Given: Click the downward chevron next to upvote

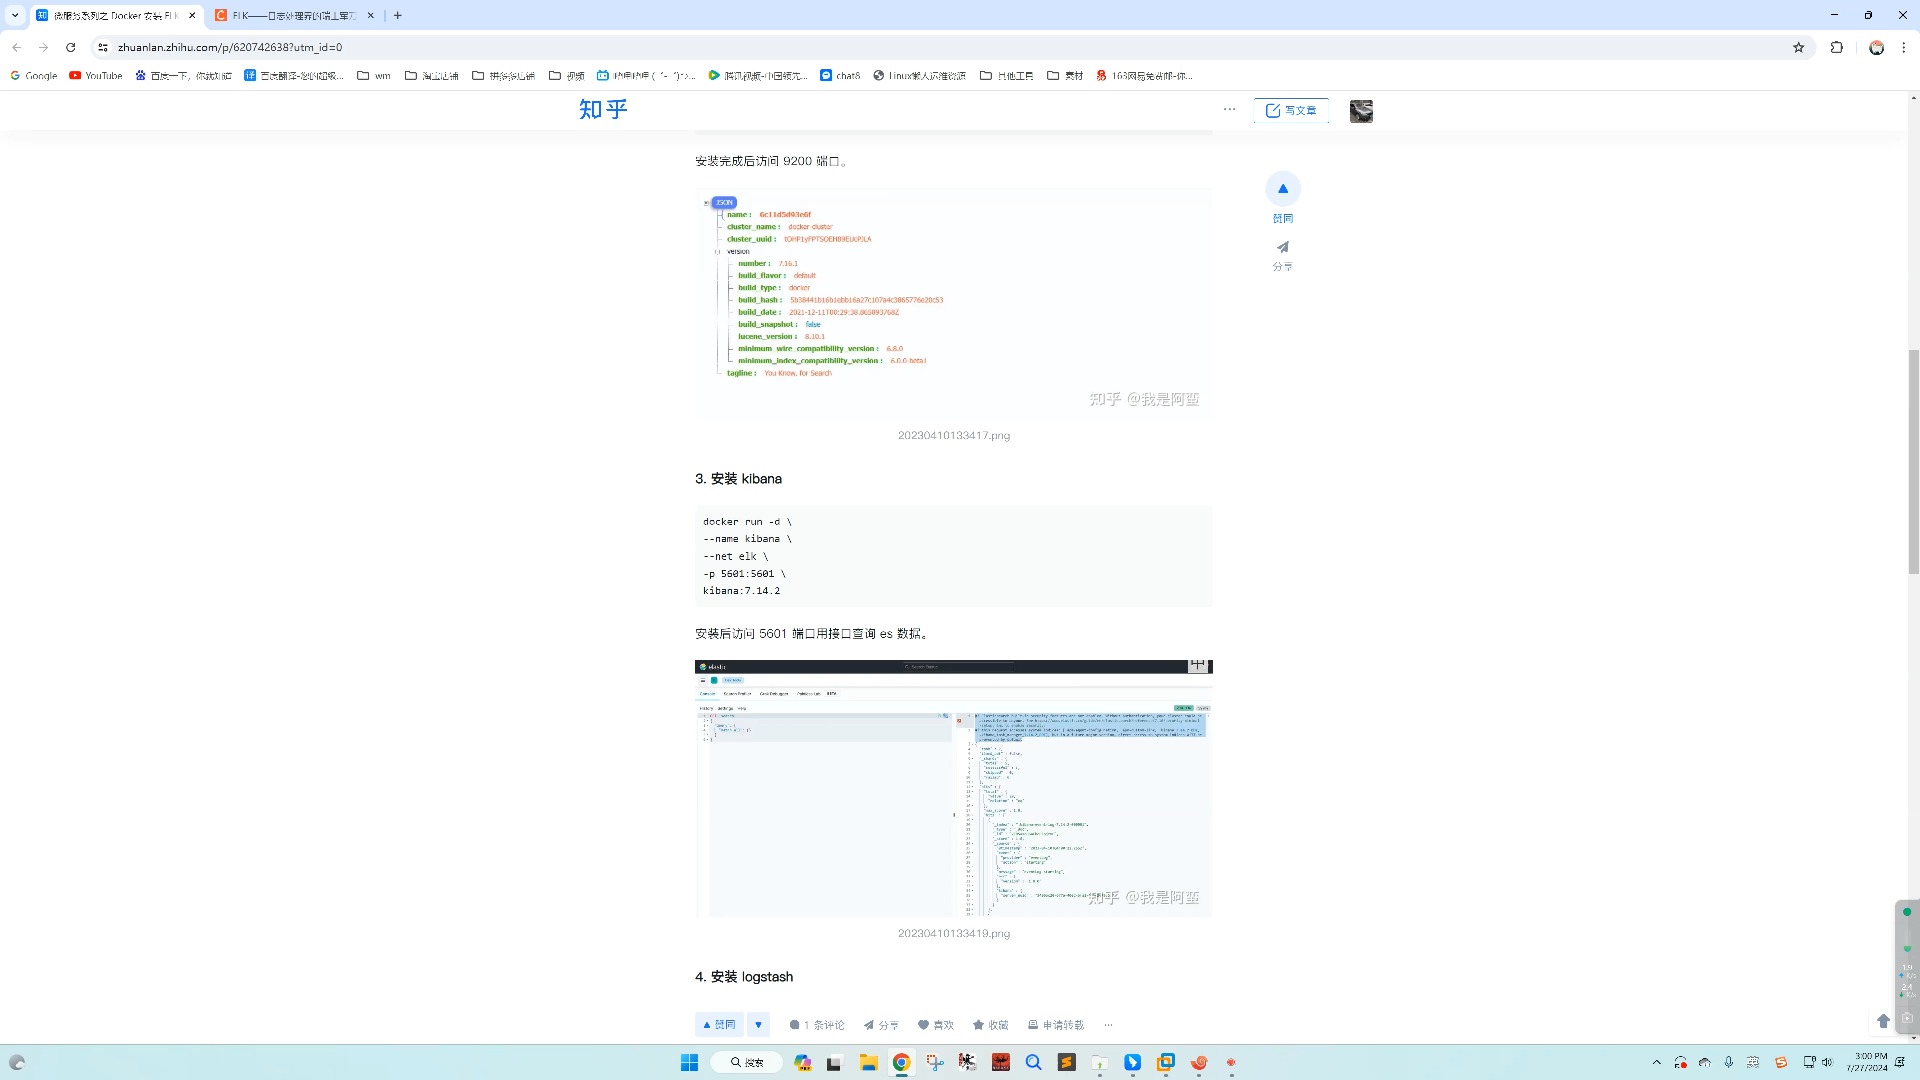Looking at the screenshot, I should tap(758, 1025).
